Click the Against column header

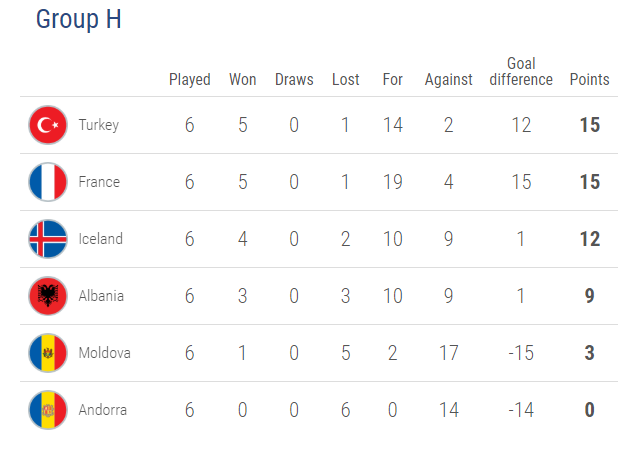click(x=448, y=80)
